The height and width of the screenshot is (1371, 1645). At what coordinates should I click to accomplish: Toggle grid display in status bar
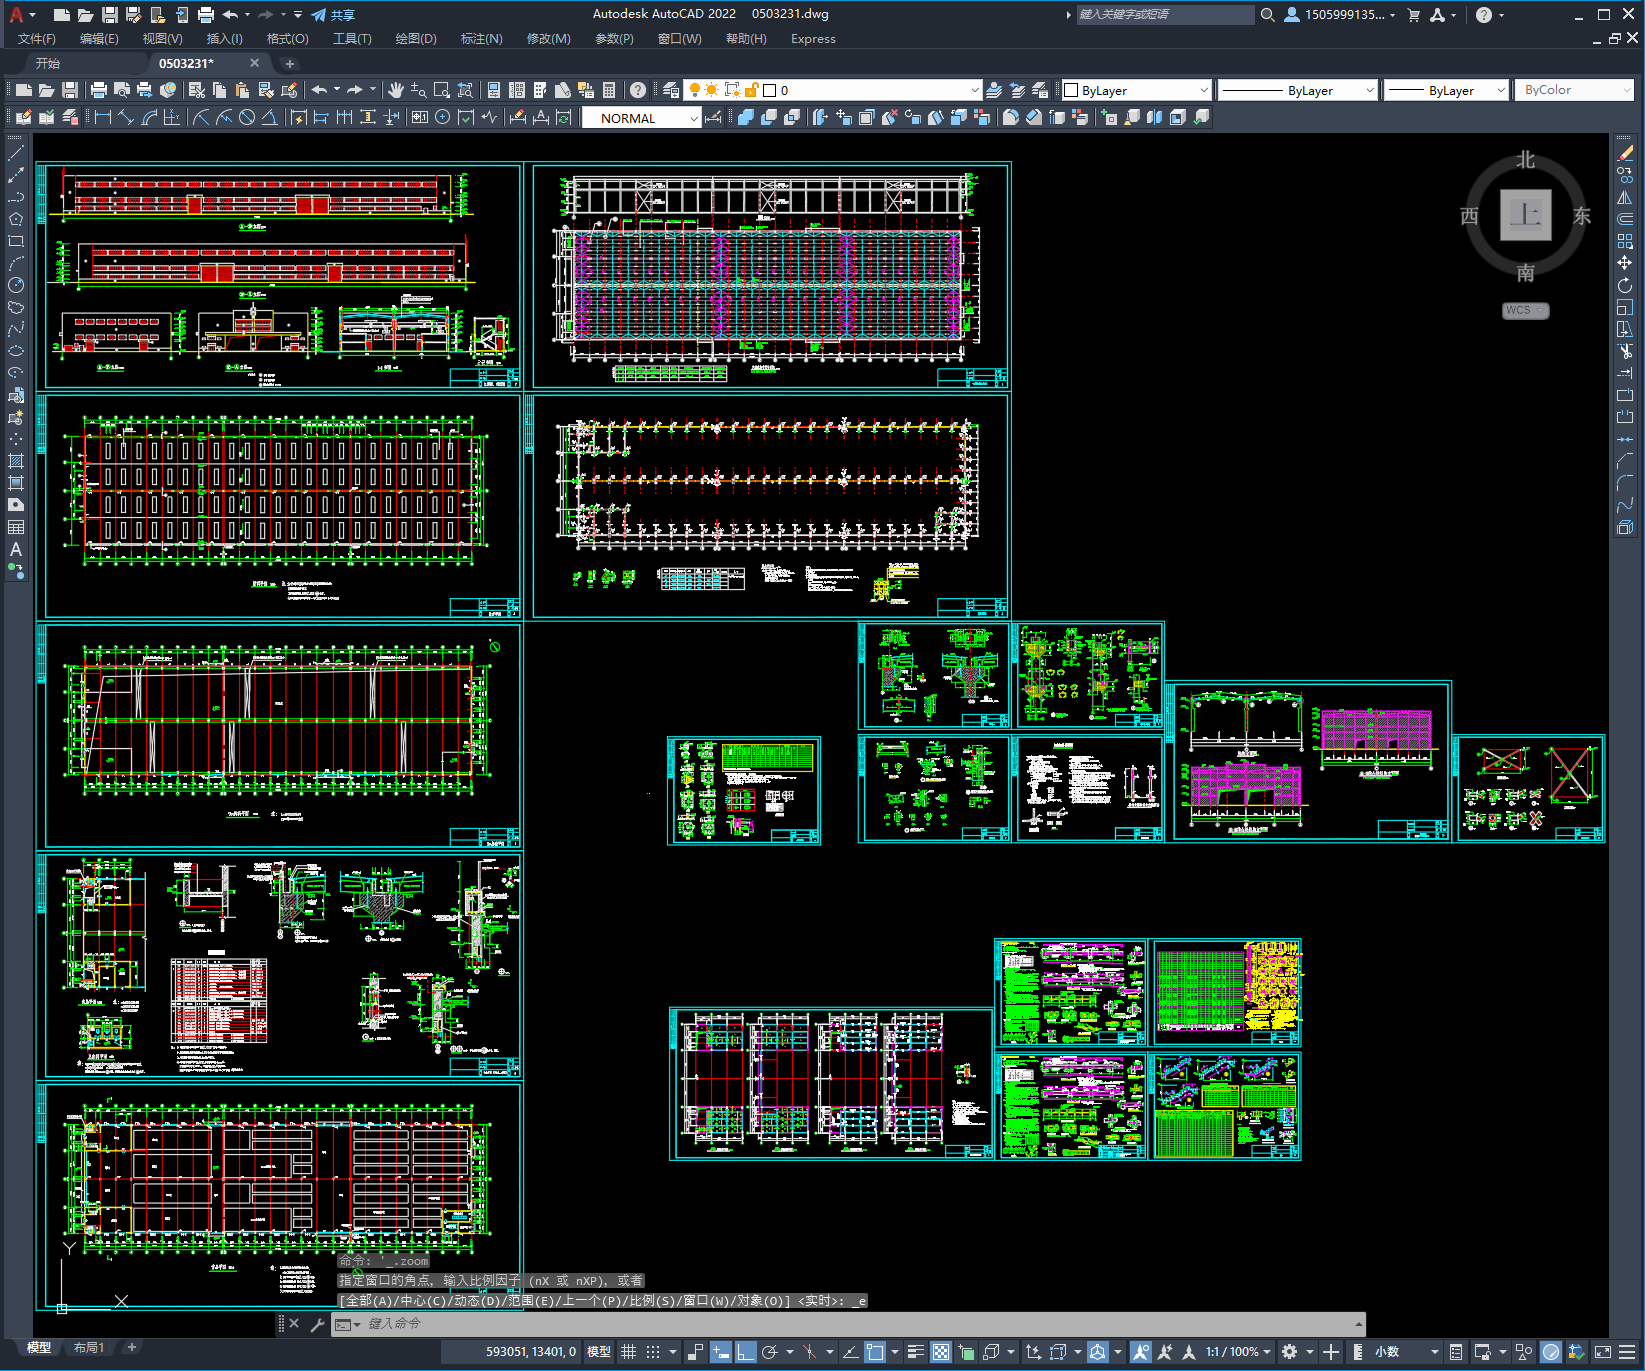(628, 1352)
